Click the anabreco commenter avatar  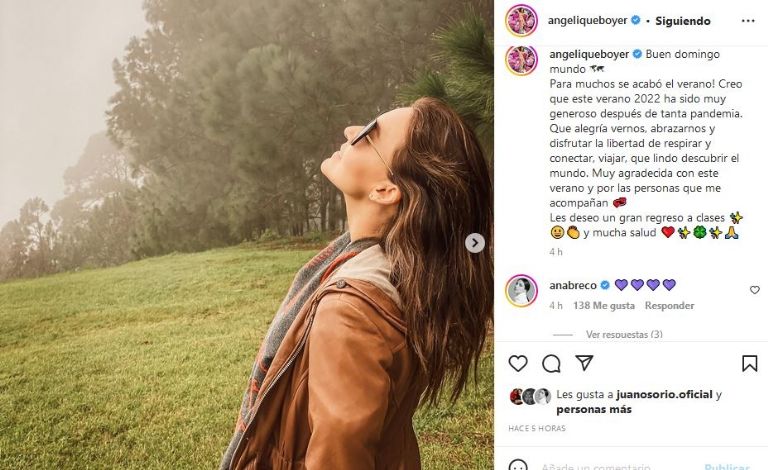coord(521,290)
